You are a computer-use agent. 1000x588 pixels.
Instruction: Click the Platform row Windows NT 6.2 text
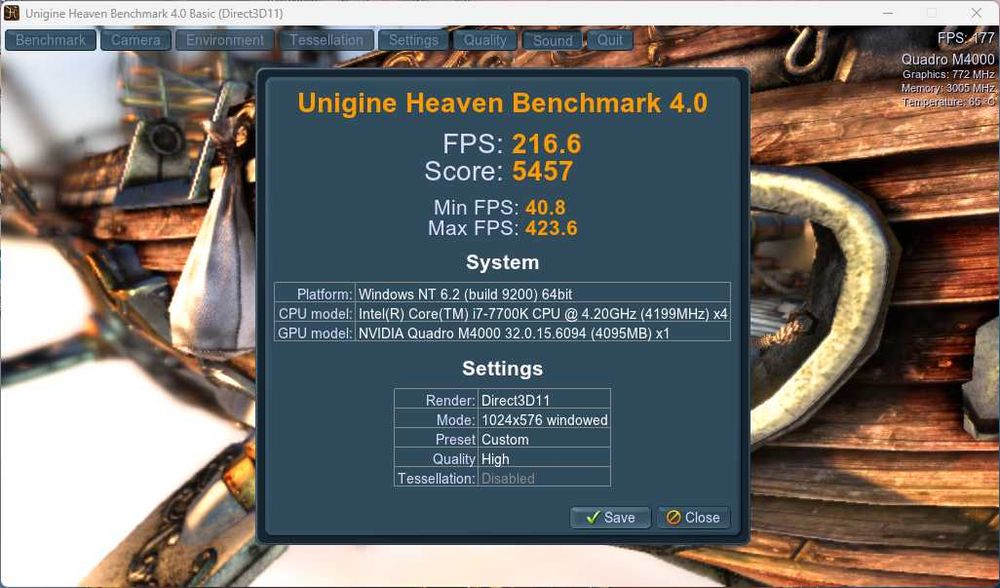(465, 294)
